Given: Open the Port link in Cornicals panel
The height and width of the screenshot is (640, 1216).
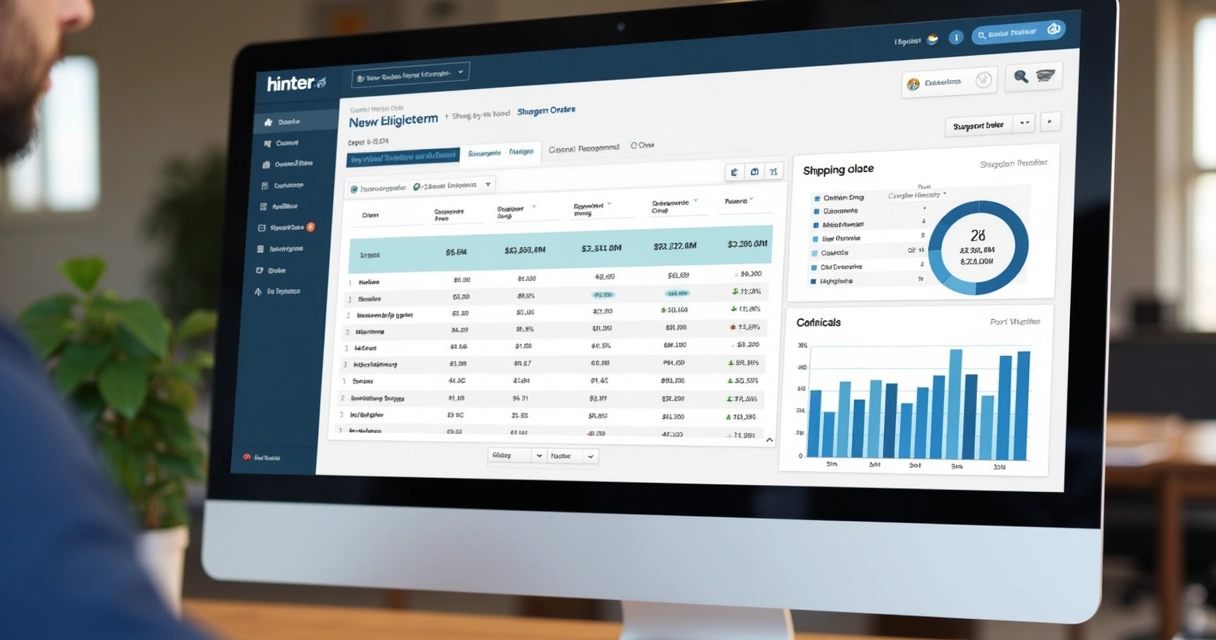Looking at the screenshot, I should (1014, 321).
